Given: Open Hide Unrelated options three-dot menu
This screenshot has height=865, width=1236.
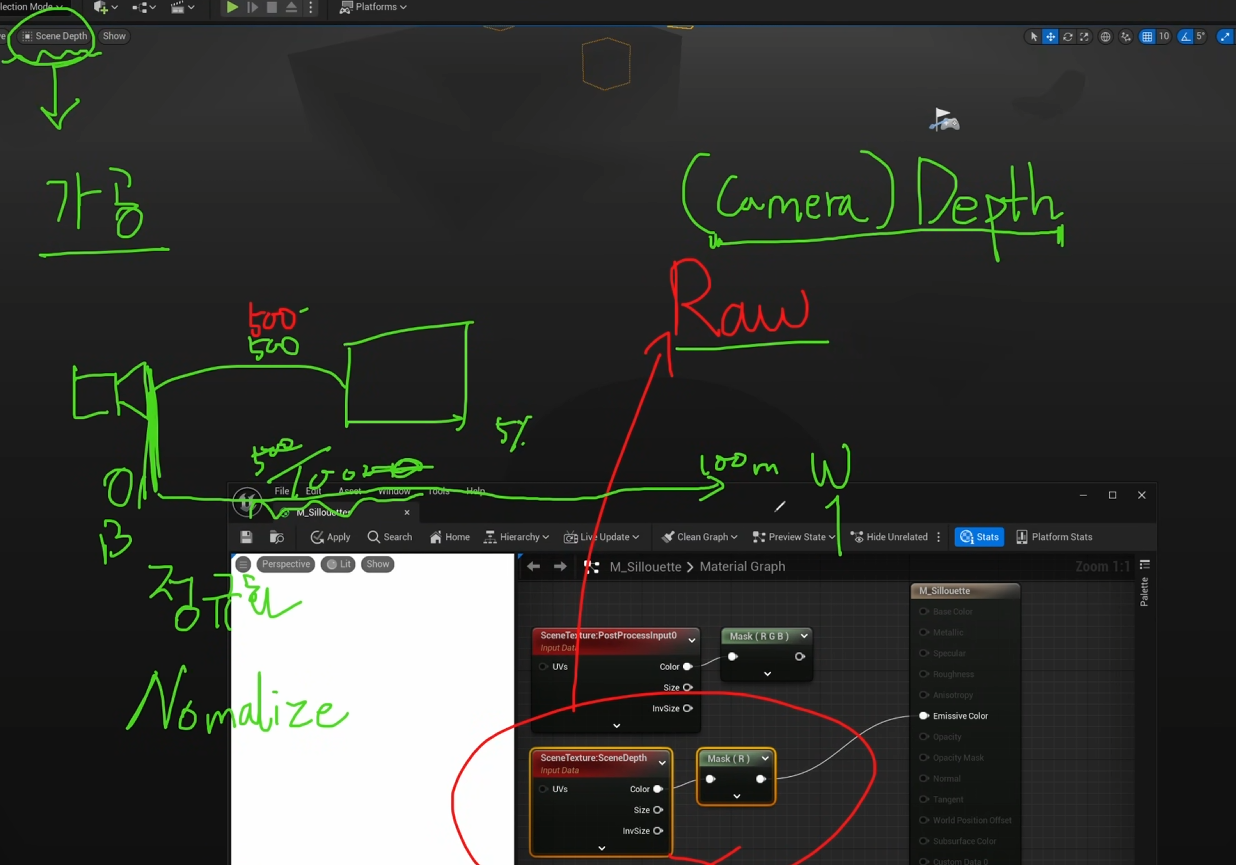Looking at the screenshot, I should pos(938,537).
